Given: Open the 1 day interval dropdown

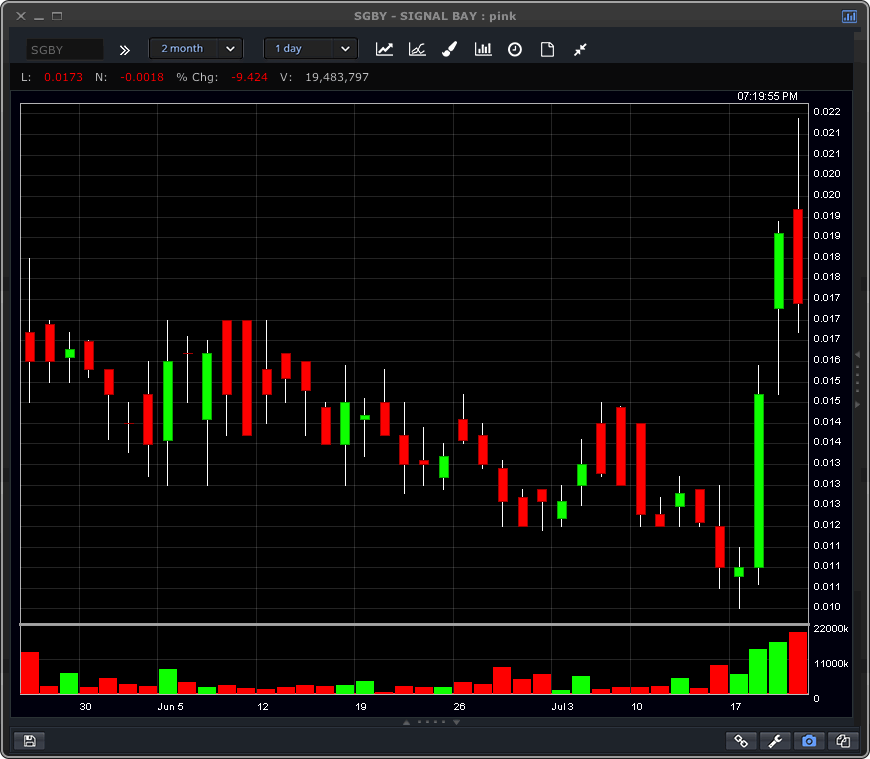Looking at the screenshot, I should tap(310, 49).
